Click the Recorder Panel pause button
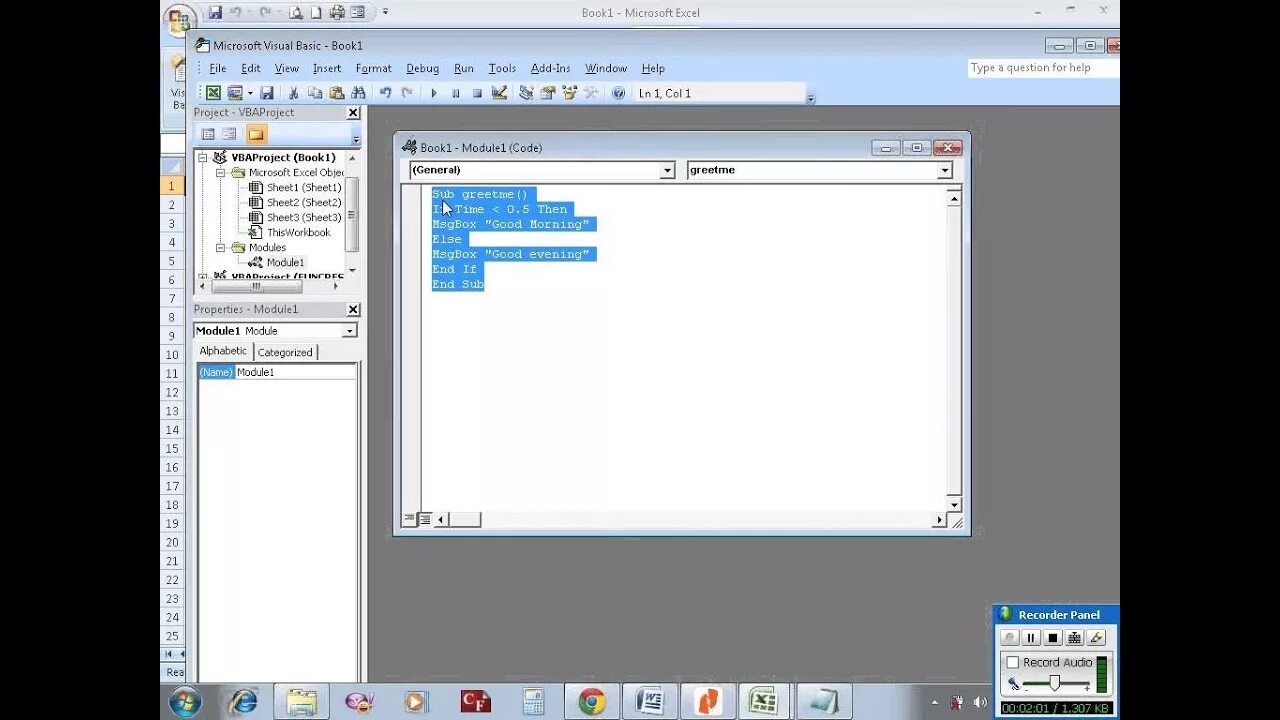Screen dimensions: 1280x720 point(1031,638)
